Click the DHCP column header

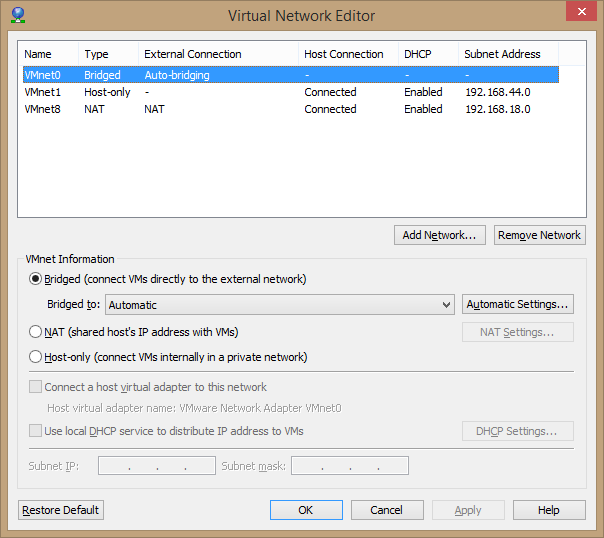pos(428,54)
